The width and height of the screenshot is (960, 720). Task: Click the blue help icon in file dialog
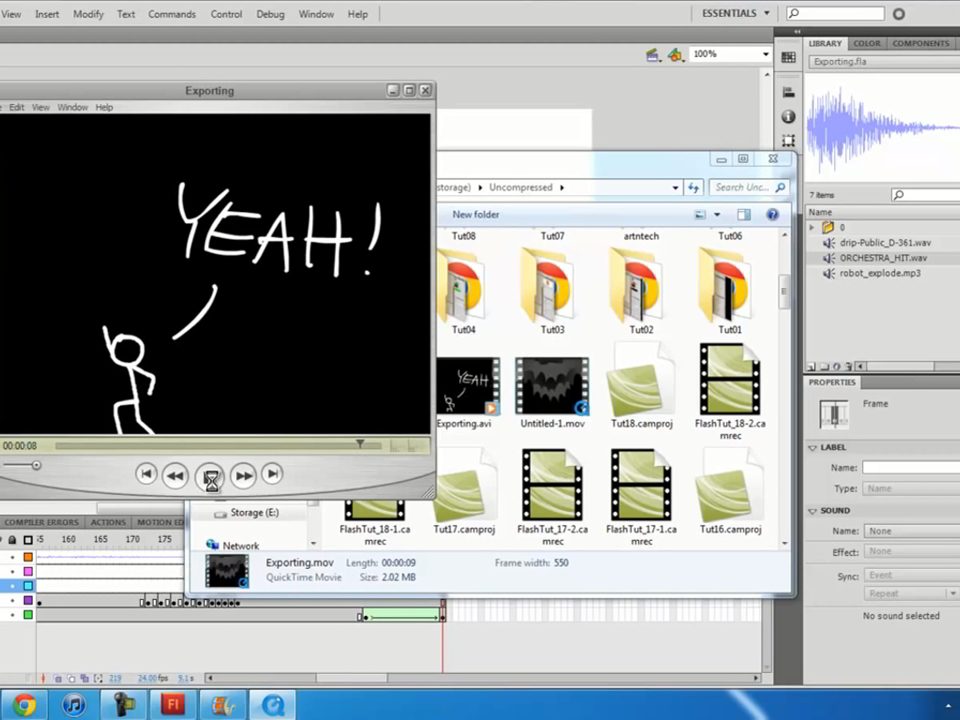coord(773,215)
